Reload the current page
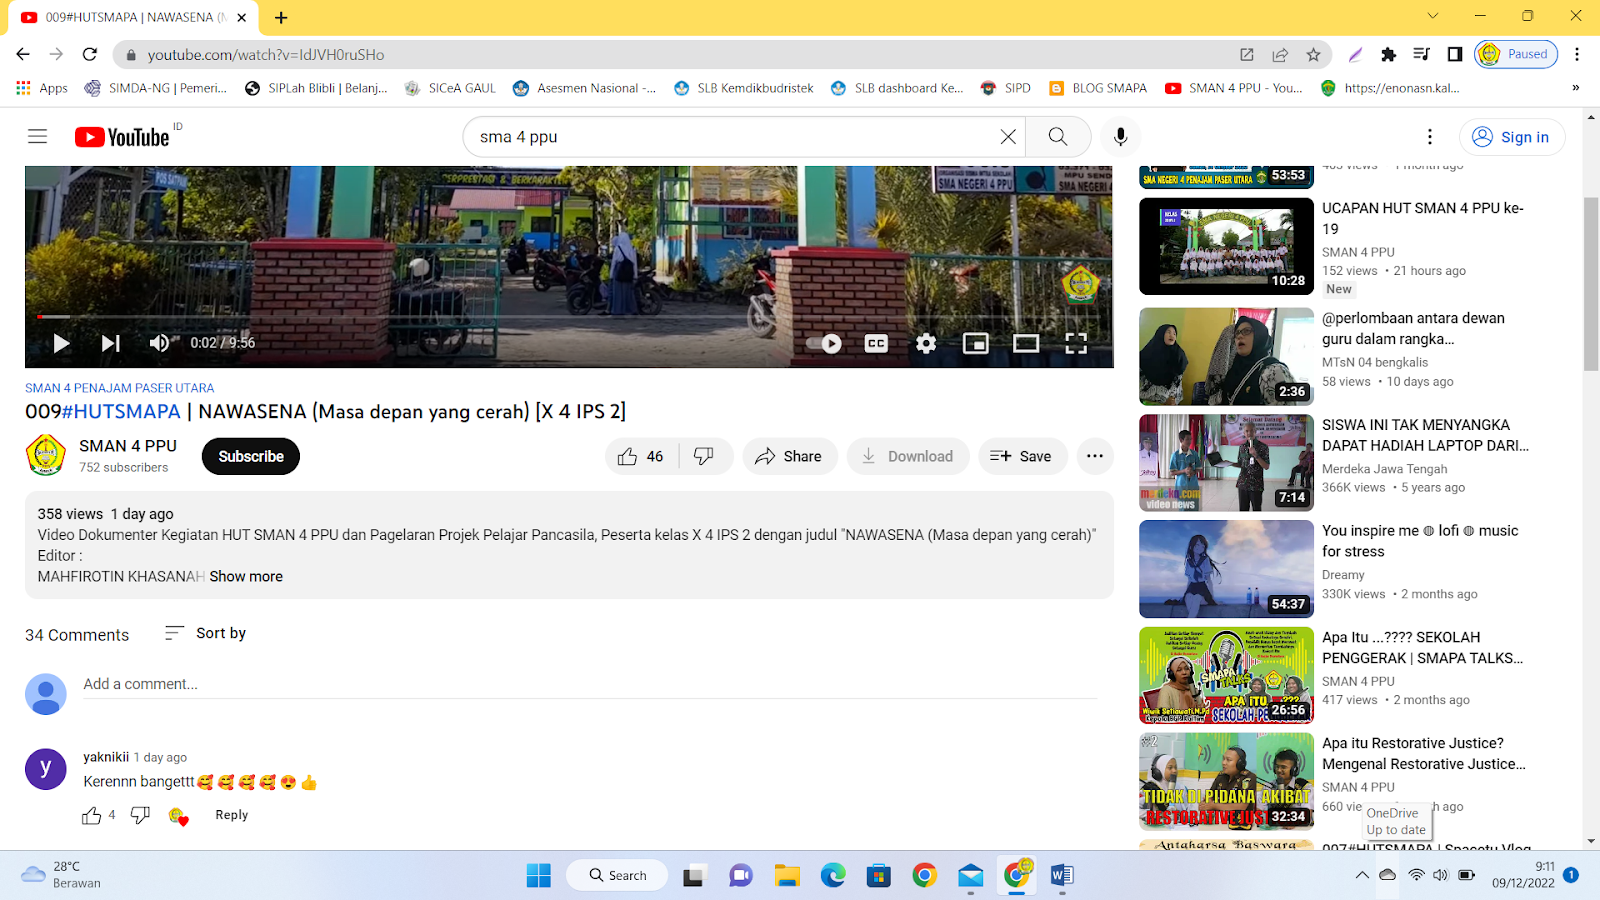 (90, 54)
